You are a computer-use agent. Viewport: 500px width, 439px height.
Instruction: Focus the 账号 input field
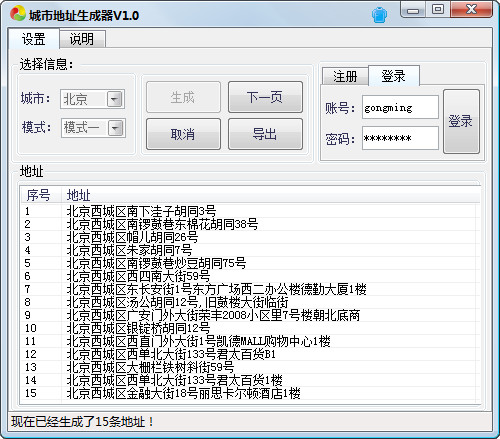pos(400,107)
